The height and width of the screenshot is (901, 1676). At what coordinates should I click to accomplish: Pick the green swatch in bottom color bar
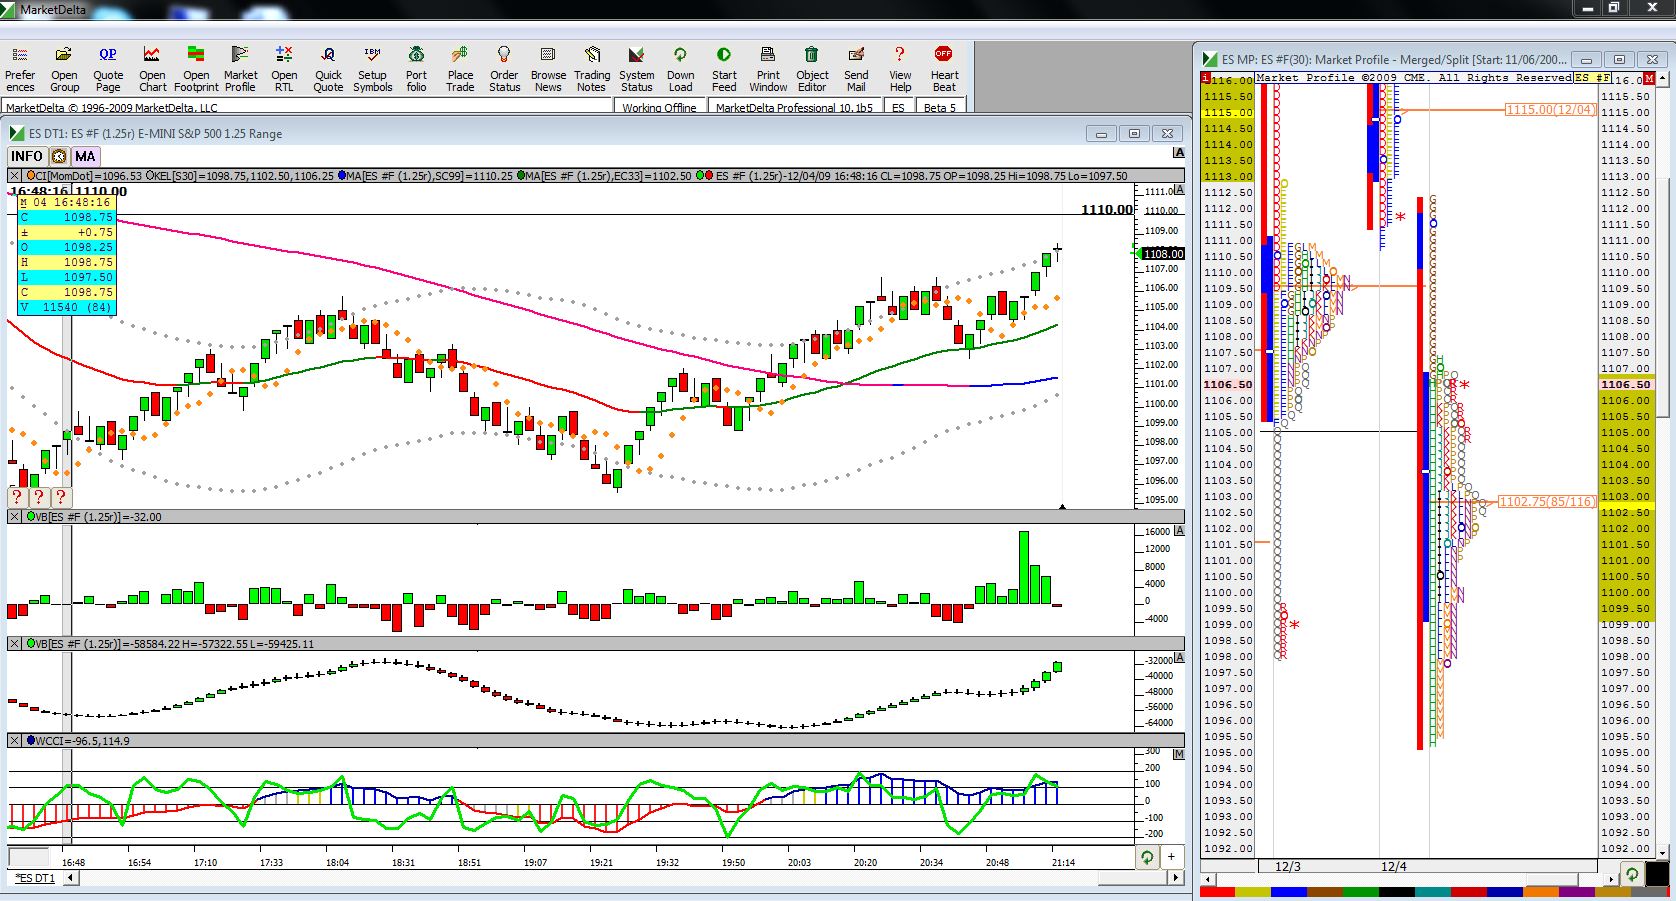[1361, 892]
